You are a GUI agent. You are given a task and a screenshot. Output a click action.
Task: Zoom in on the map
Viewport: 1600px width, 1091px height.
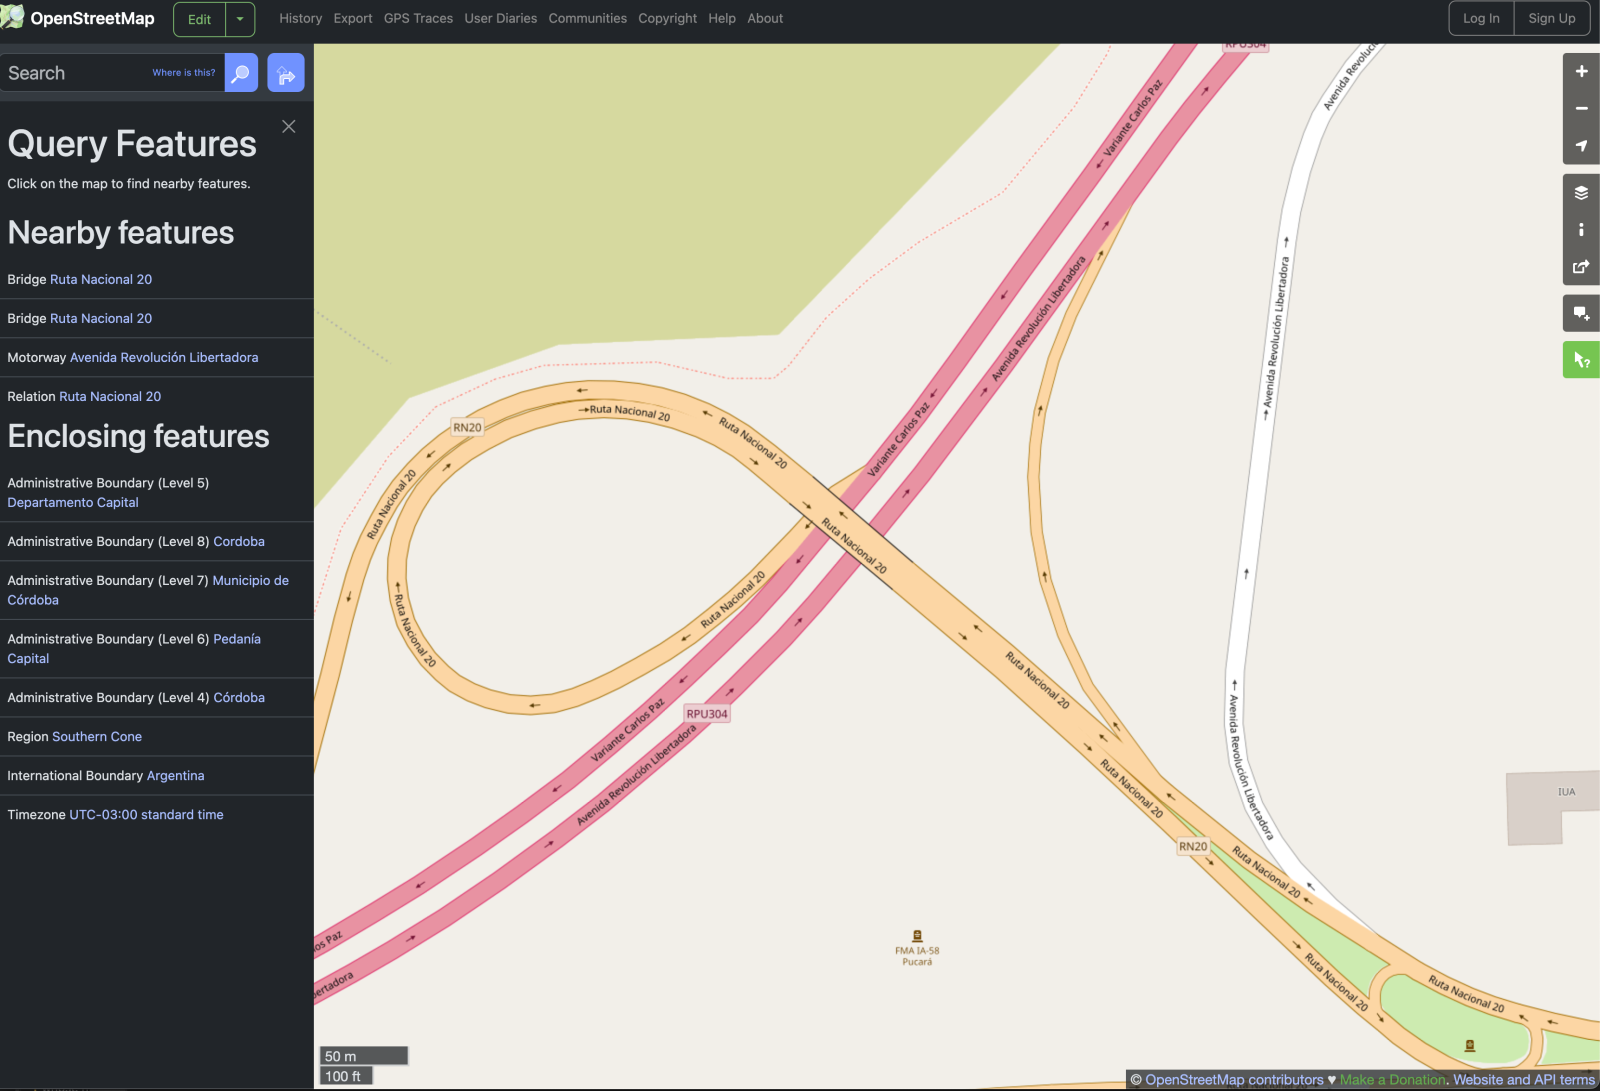[x=1581, y=71]
